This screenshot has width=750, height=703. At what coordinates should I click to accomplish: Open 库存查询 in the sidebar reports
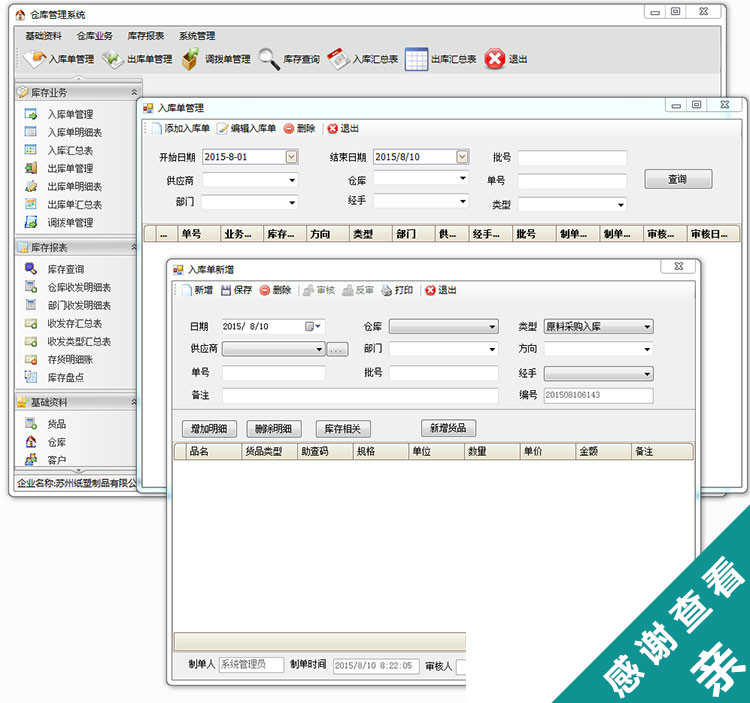[x=66, y=269]
